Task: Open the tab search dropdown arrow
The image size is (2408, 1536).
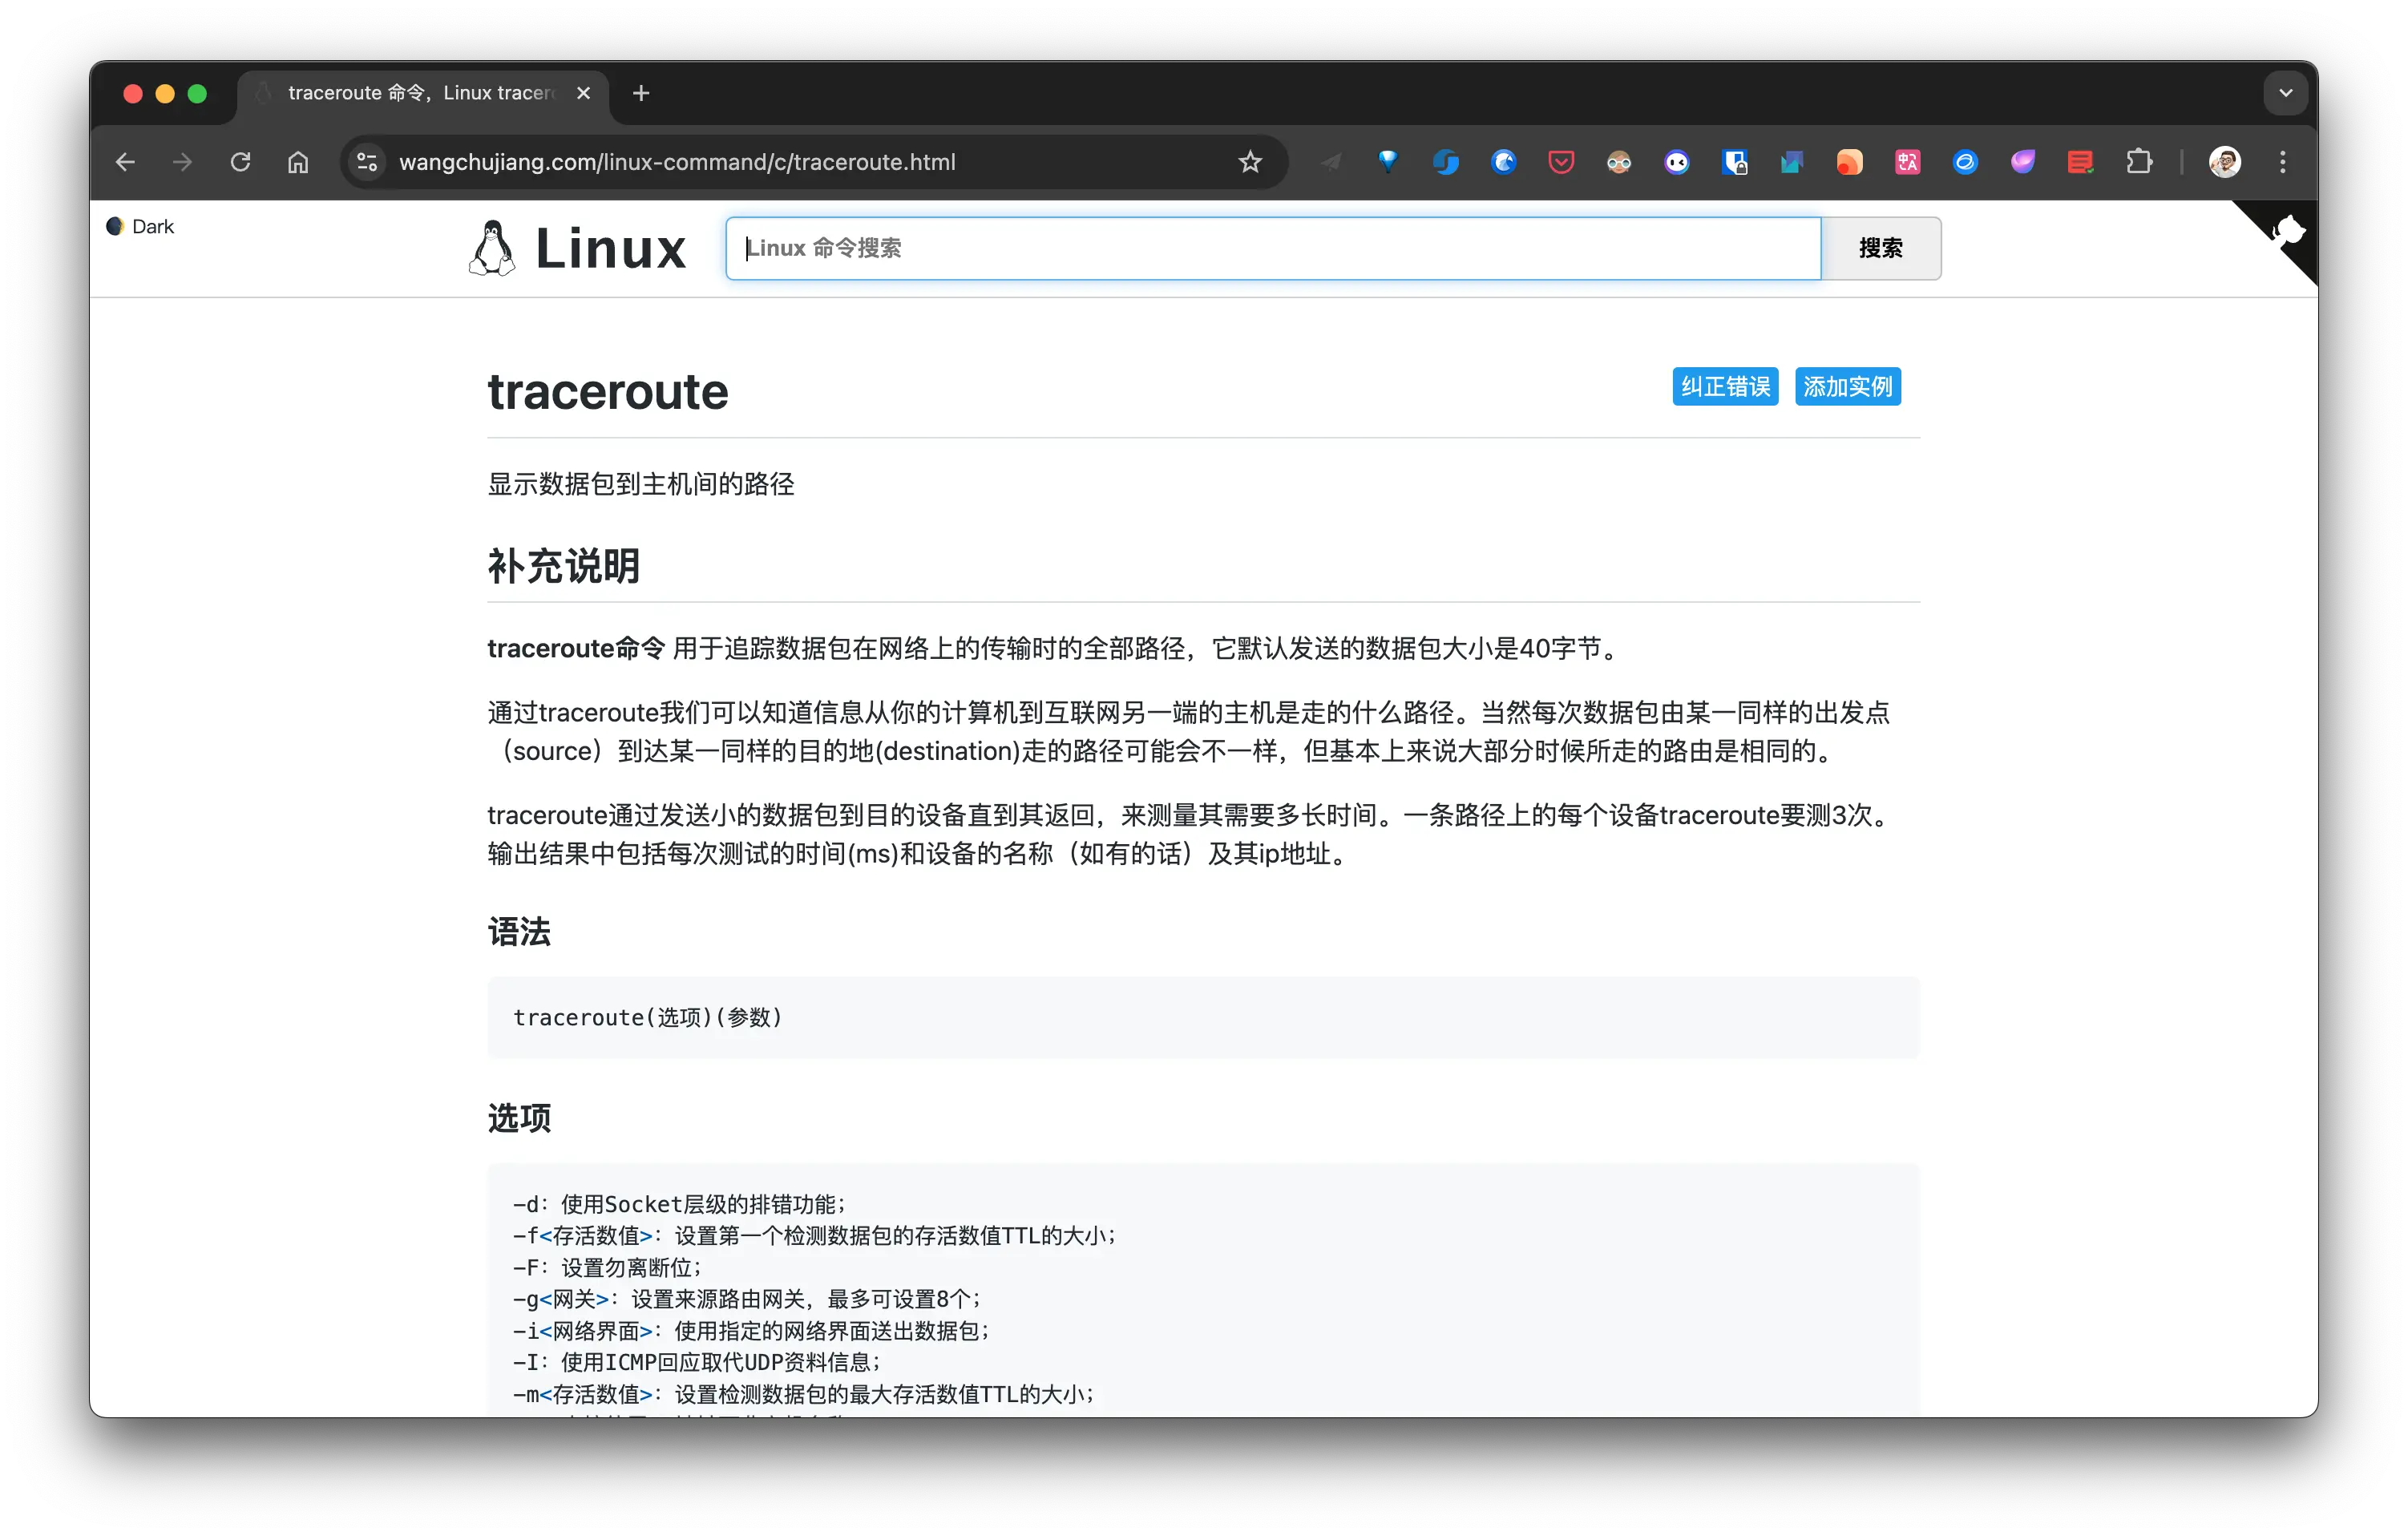Action: (x=2285, y=92)
